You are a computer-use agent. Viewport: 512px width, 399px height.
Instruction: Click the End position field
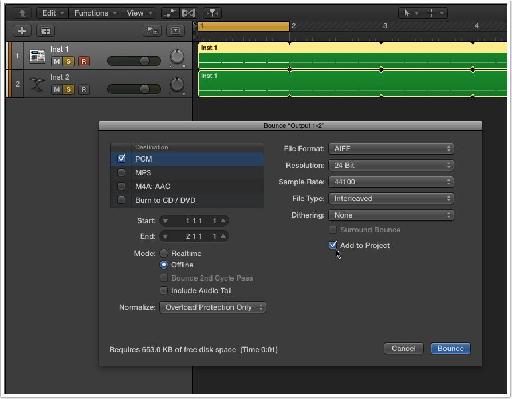[x=194, y=236]
